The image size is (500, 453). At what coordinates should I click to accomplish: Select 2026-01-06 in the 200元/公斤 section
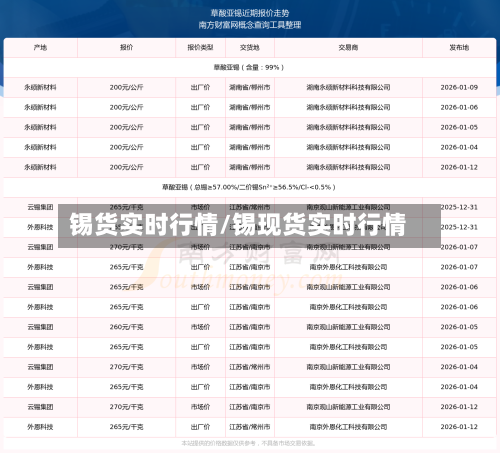click(x=459, y=107)
